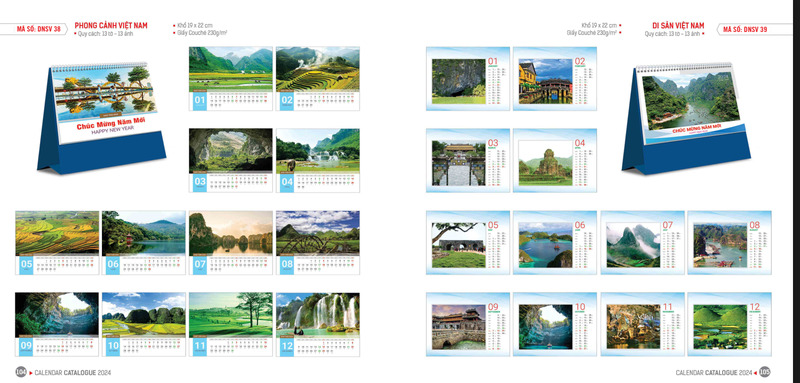800x383 pixels.
Task: Open Phong Cảnh month 01 green valley thumbnail
Action: coord(231,79)
